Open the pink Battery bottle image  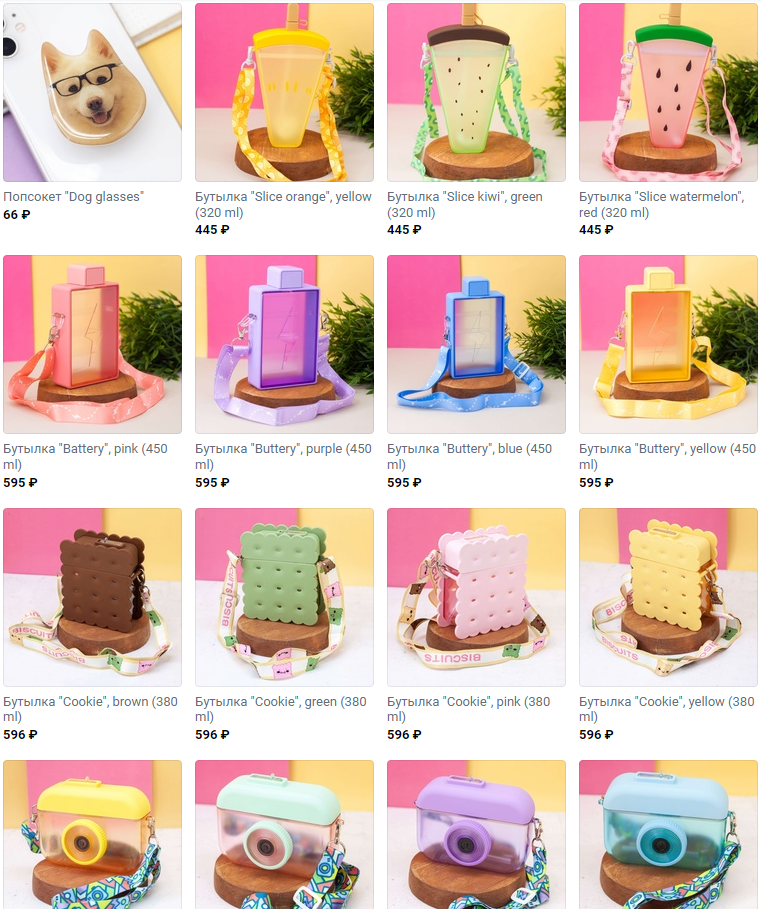point(92,344)
